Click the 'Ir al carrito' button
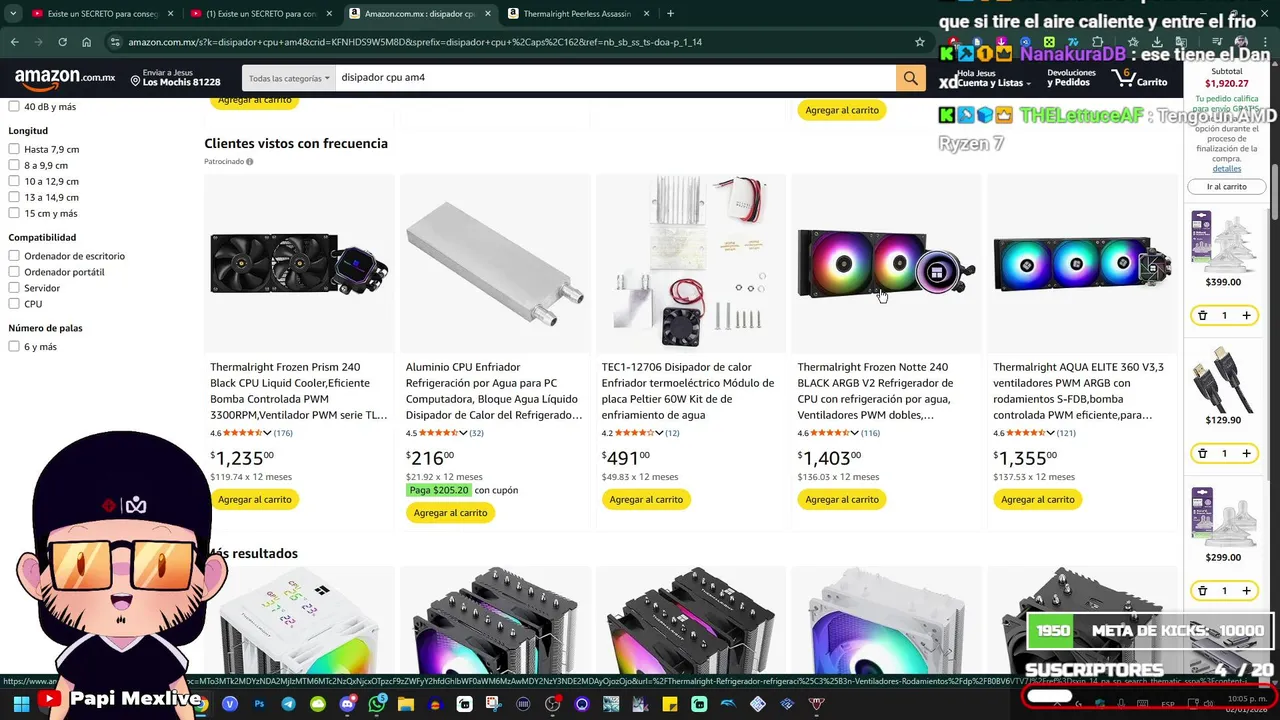 point(1227,187)
